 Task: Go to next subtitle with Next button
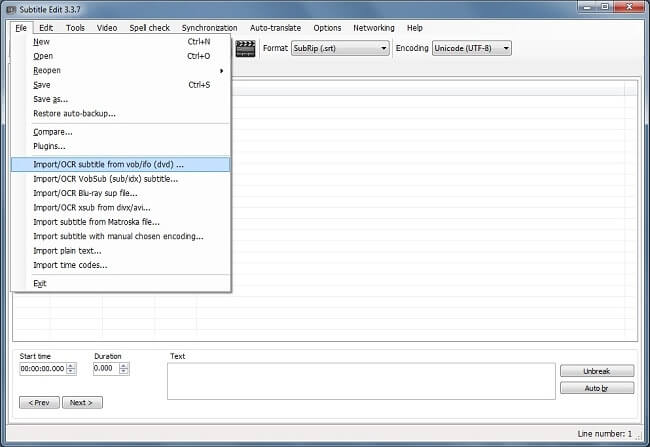[82, 403]
